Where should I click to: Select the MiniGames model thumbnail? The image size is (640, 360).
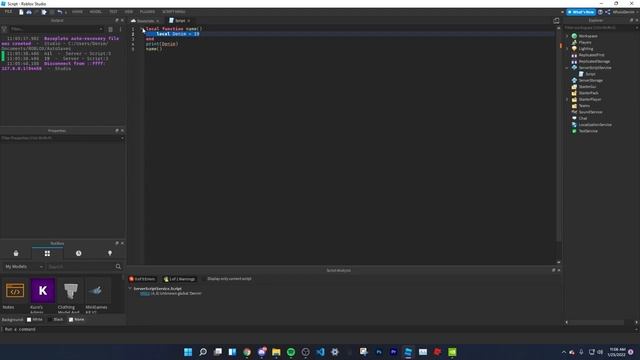pyautogui.click(x=98, y=291)
